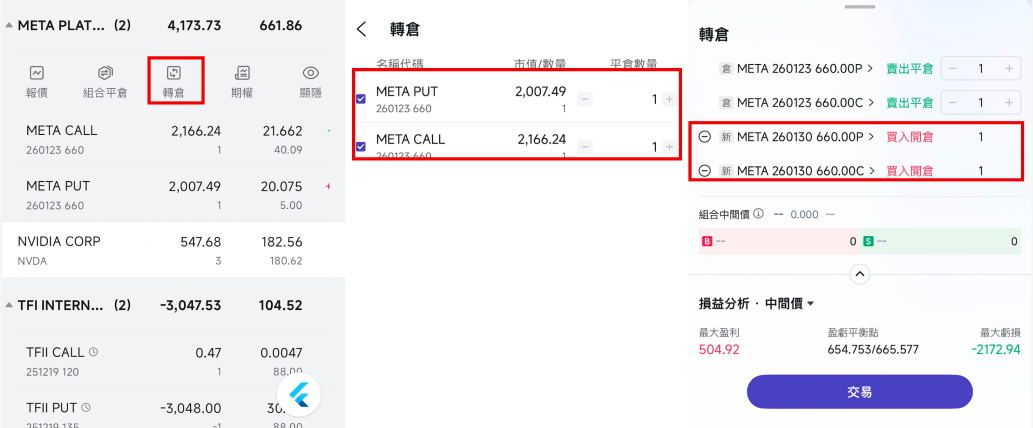This screenshot has height=428, width=1033.
Task: Tap the 轉倉 rollover icon
Action: (174, 73)
